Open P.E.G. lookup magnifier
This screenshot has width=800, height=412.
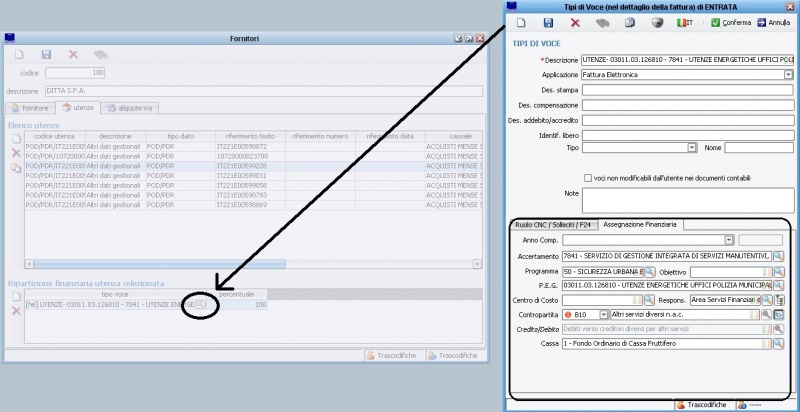778,285
